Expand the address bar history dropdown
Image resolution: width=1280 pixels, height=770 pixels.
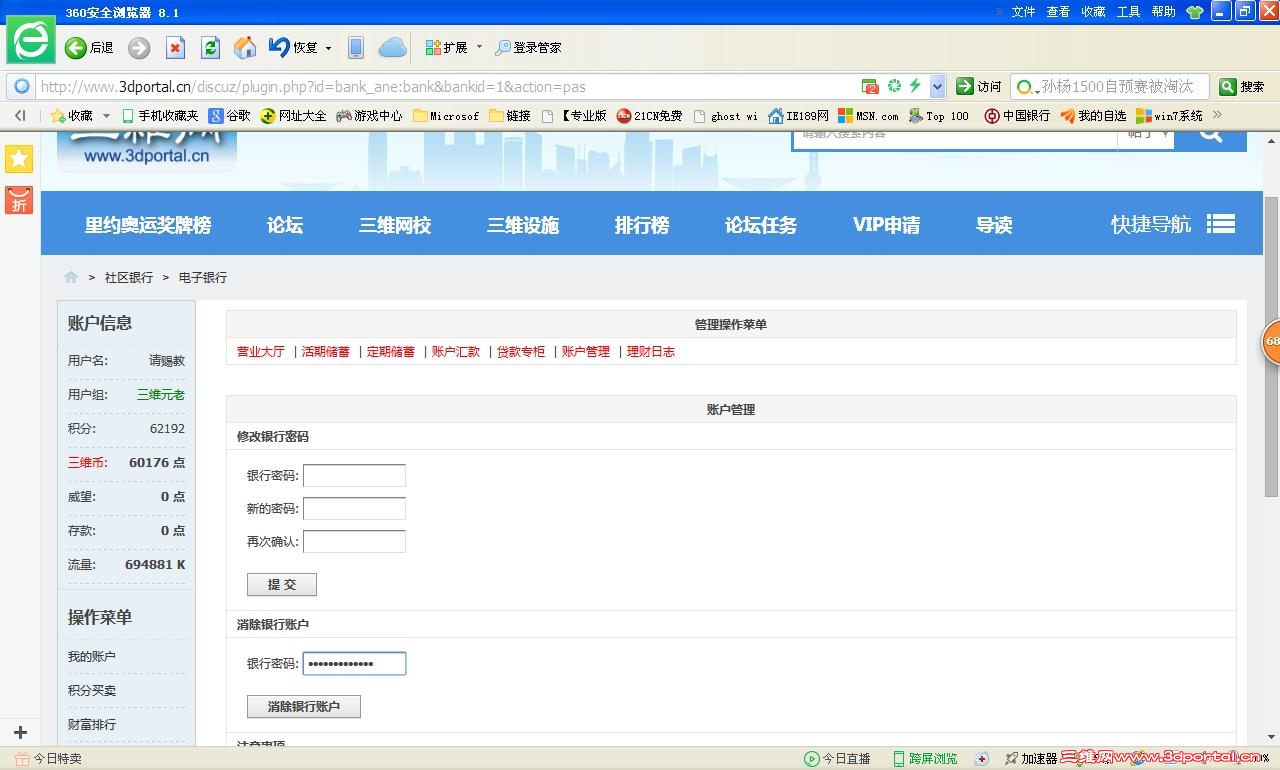point(937,87)
